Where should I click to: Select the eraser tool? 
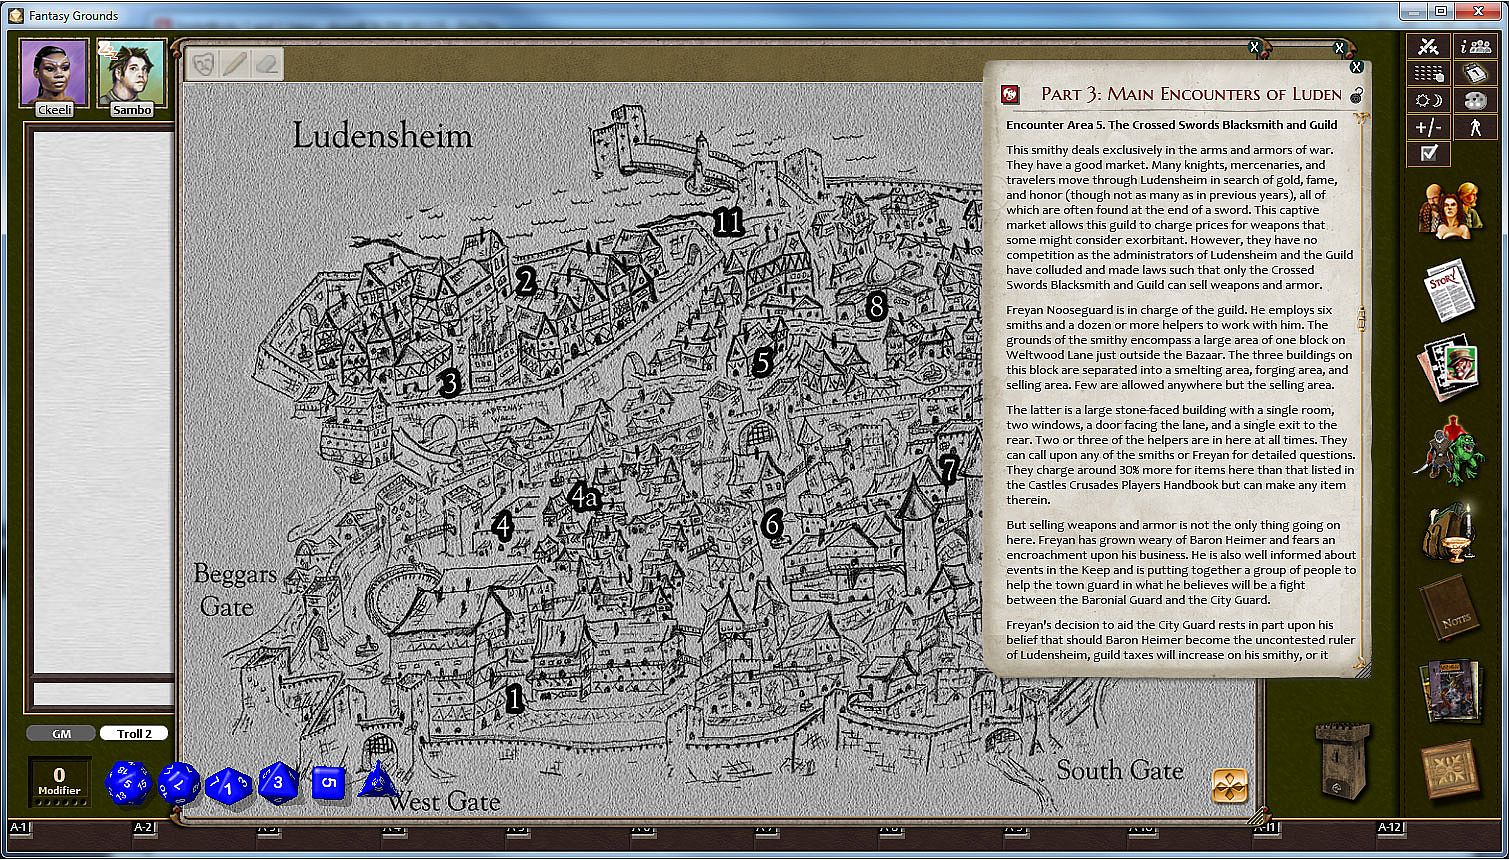pyautogui.click(x=265, y=63)
